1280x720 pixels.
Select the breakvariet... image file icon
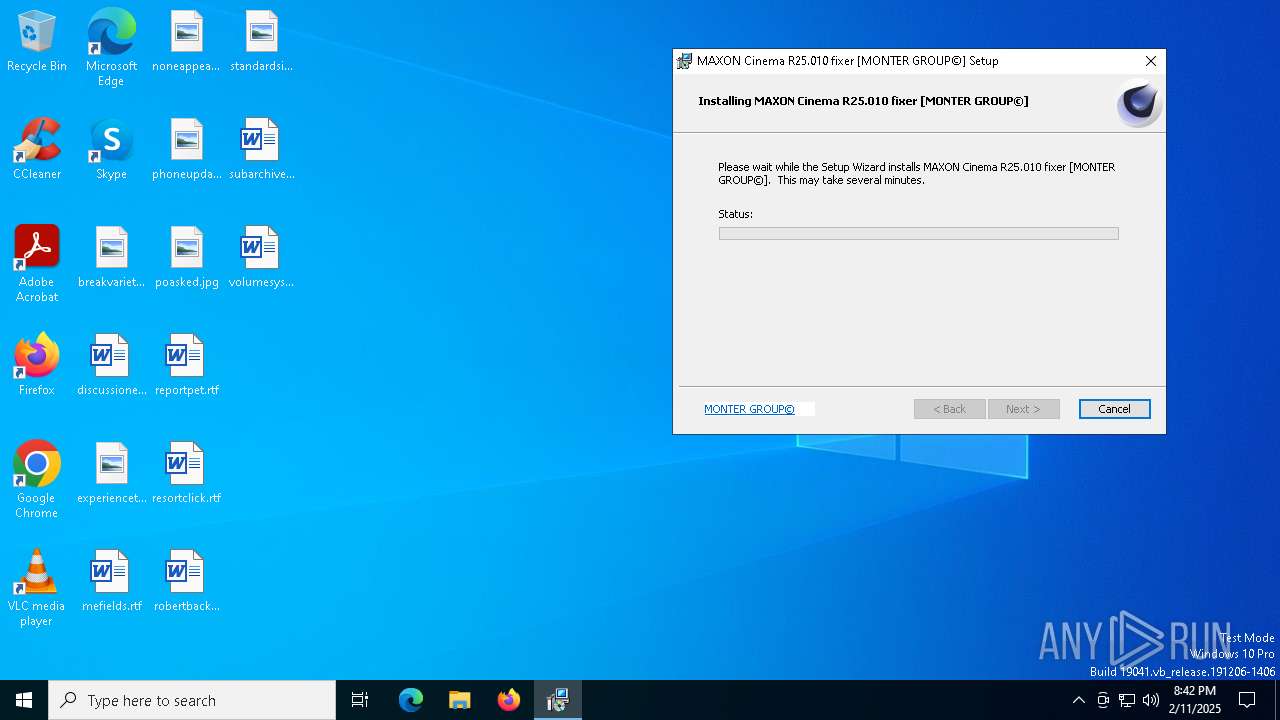pyautogui.click(x=111, y=258)
